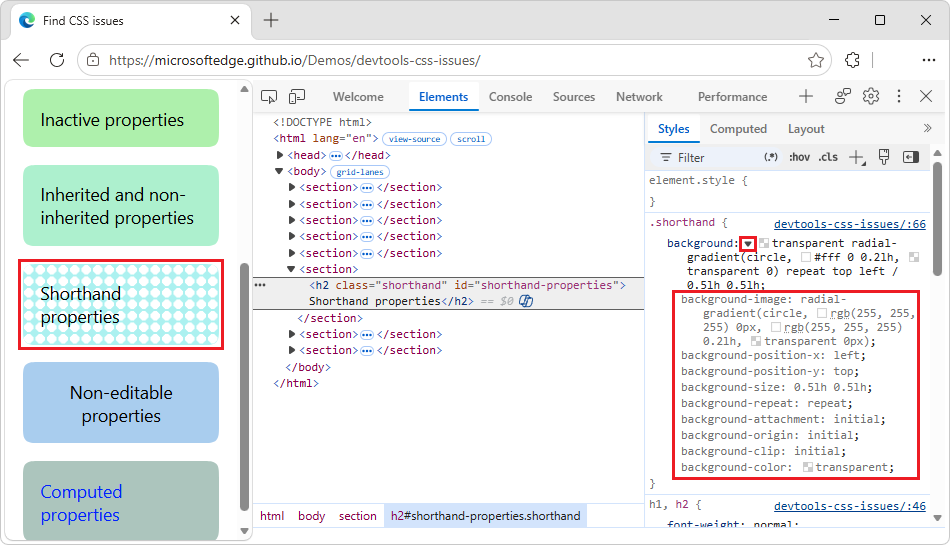Click the view-source badge on html
This screenshot has height=545, width=950.
click(414, 139)
